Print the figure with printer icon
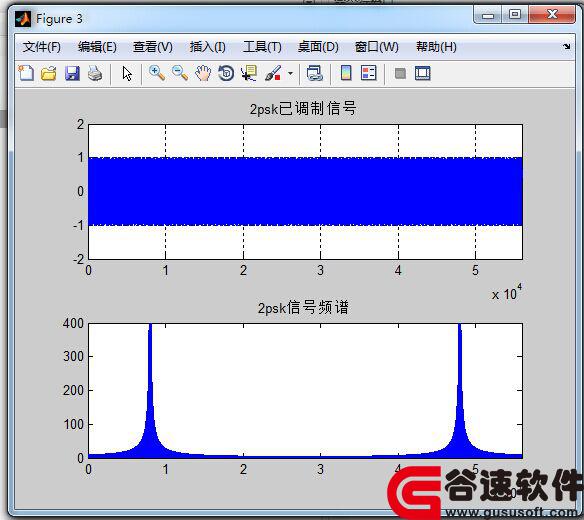The width and height of the screenshot is (584, 520). point(95,73)
